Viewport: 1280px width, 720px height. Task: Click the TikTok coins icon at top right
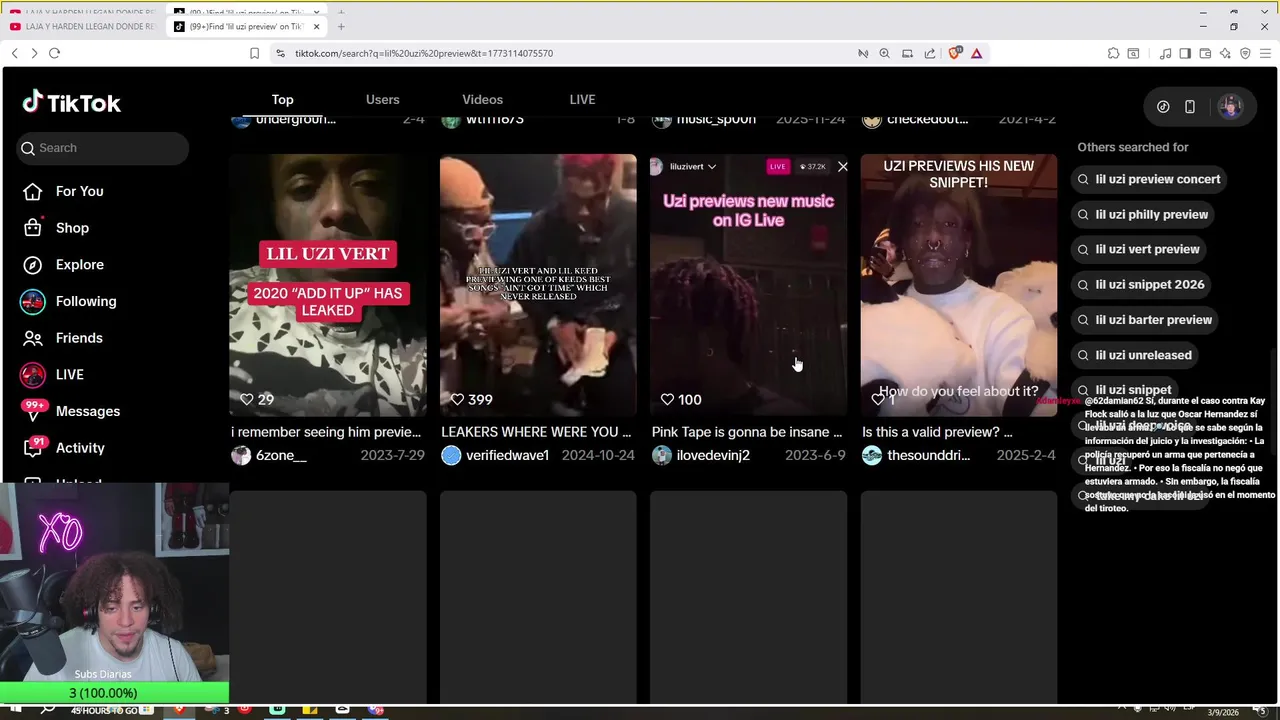click(x=1163, y=107)
